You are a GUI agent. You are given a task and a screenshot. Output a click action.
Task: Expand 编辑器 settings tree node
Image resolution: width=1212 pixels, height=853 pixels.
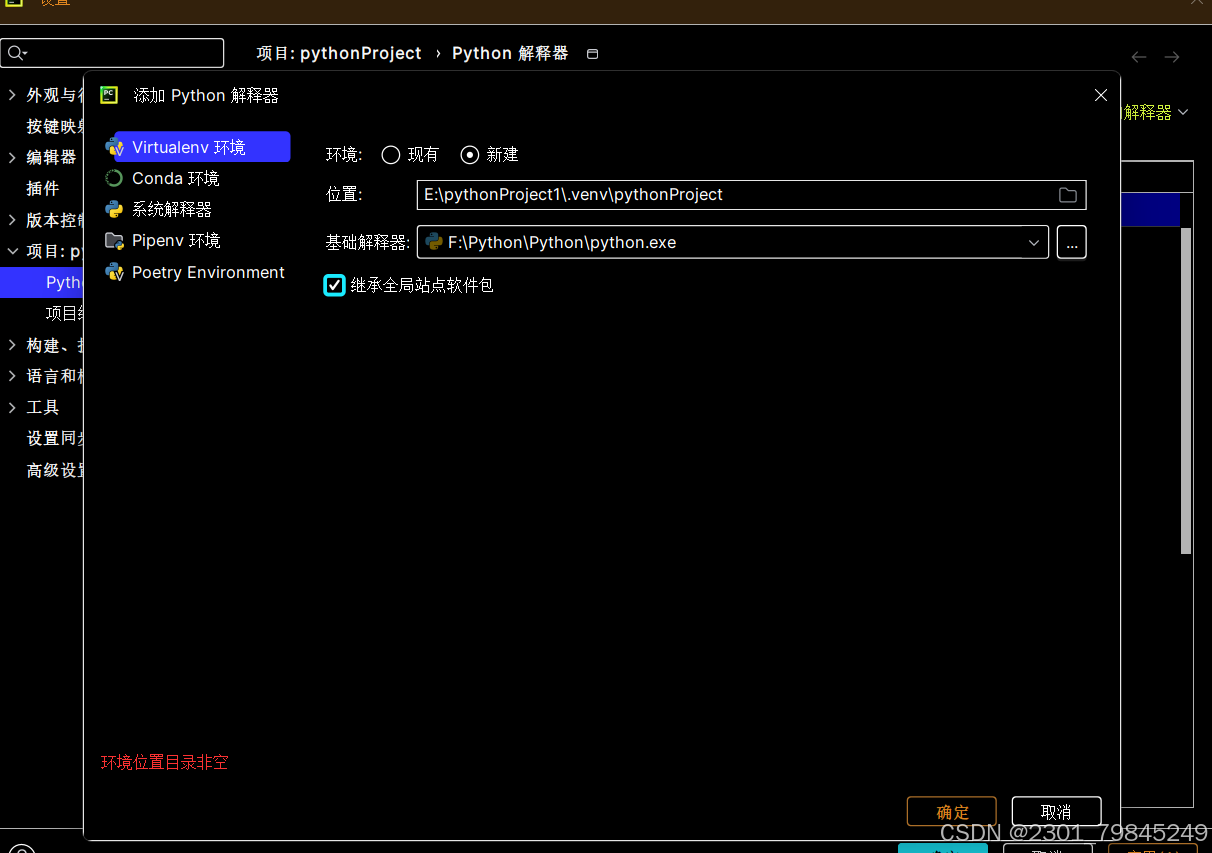pos(12,157)
